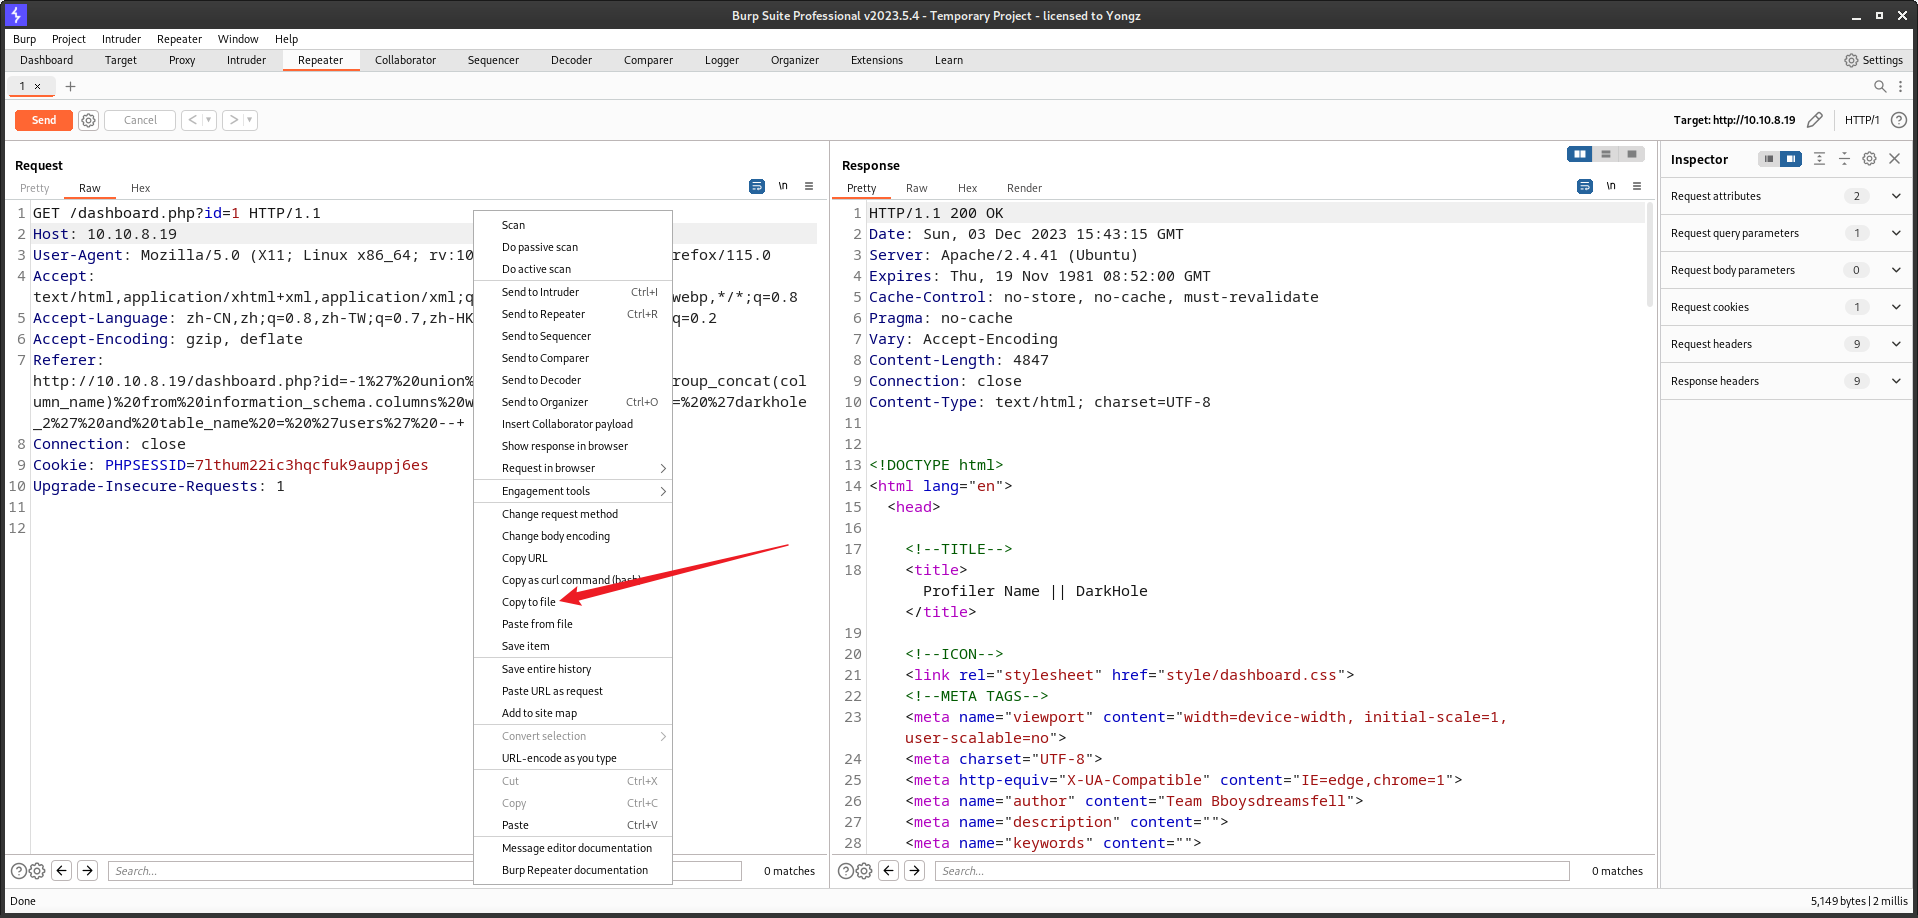Open response editor hamburger menu
Screen dimensions: 1918x918
(x=1637, y=186)
